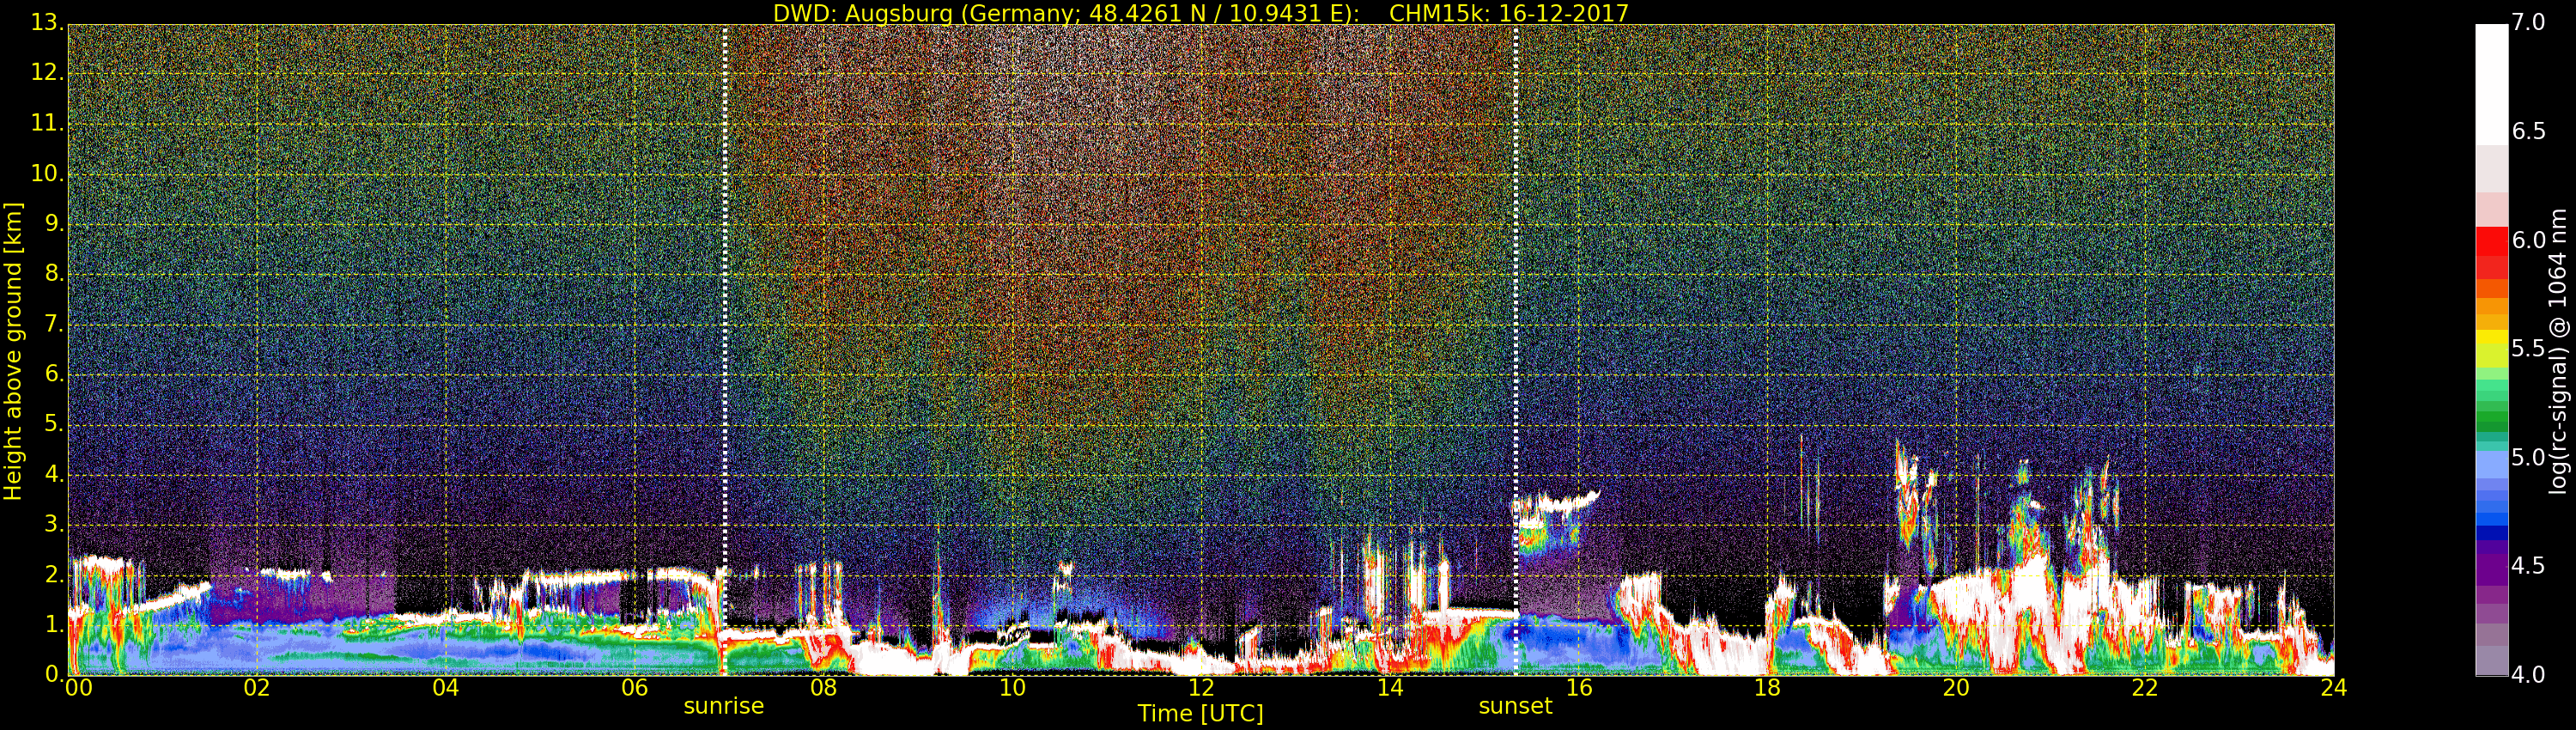Click the '4.0' colorbar tick label
The image size is (2576, 730).
click(x=2529, y=675)
